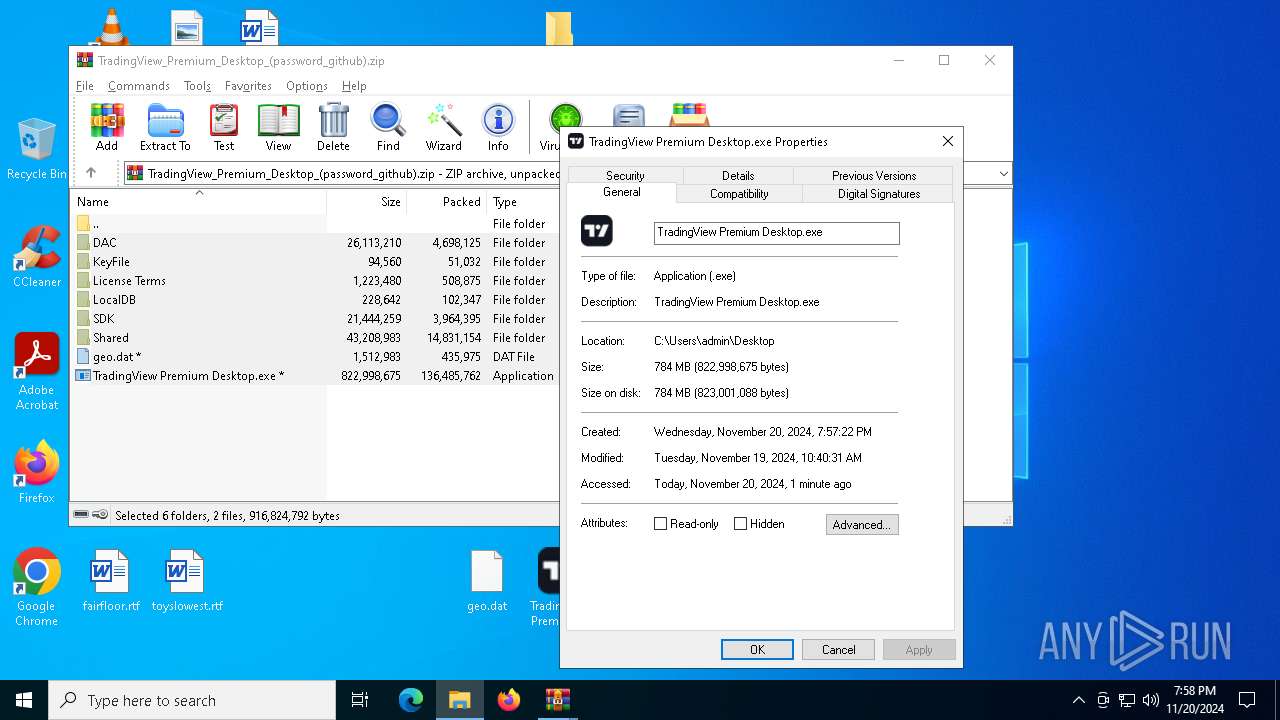Viewport: 1280px width, 720px height.
Task: Sort the archive list by Size column
Action: point(367,201)
